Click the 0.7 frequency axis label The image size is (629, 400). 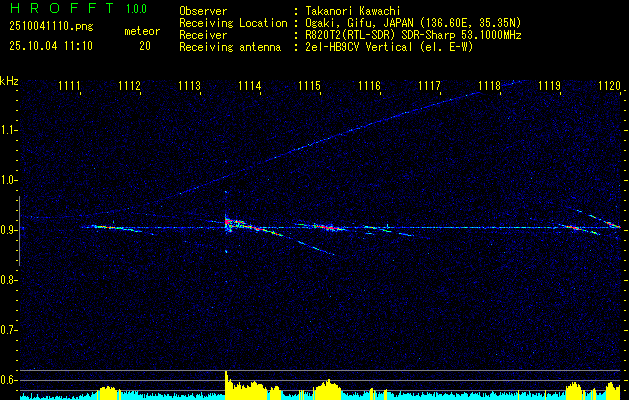point(7,330)
